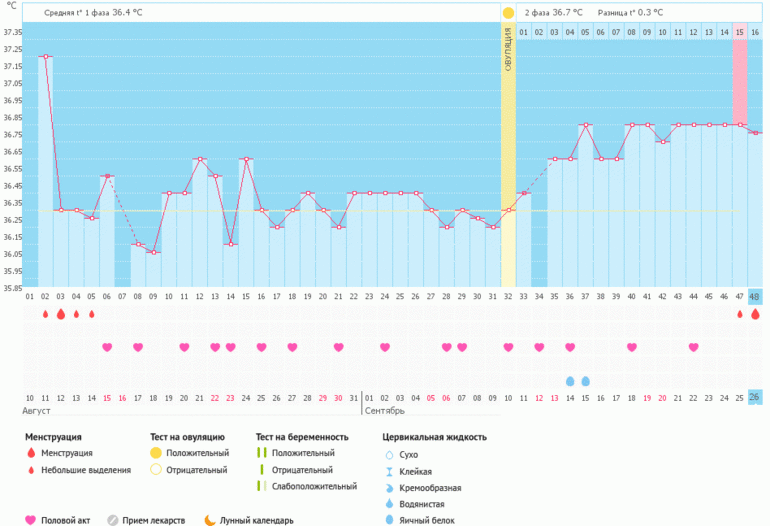Image resolution: width=770 pixels, height=526 pixels.
Task: Select the Отрицательный ovulation test empty circle
Action: pos(155,469)
